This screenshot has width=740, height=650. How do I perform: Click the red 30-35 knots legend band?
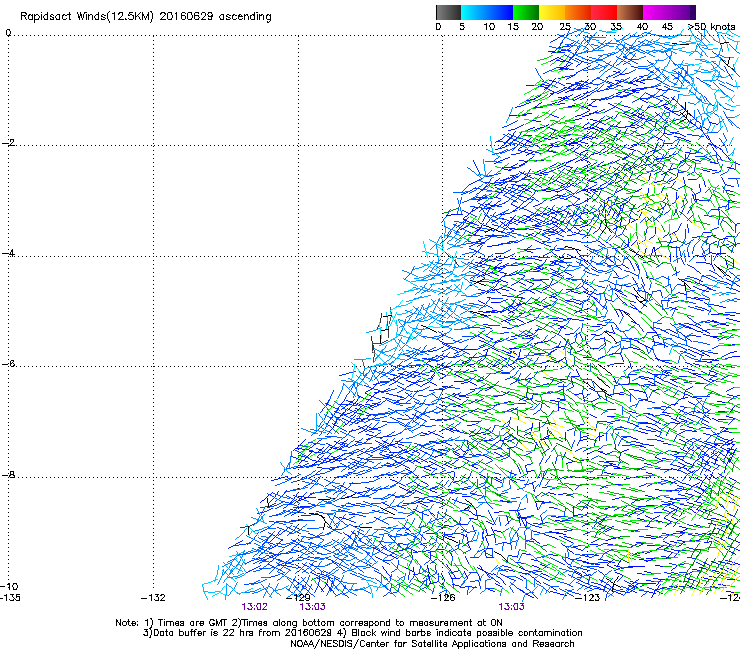tap(604, 12)
